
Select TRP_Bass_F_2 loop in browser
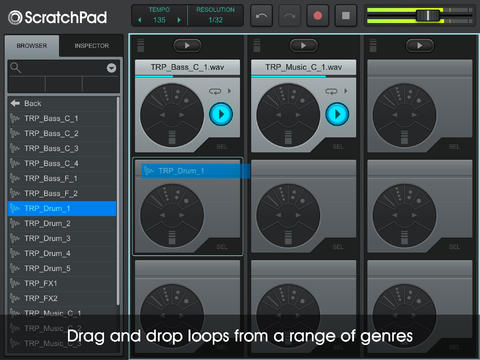tap(62, 193)
